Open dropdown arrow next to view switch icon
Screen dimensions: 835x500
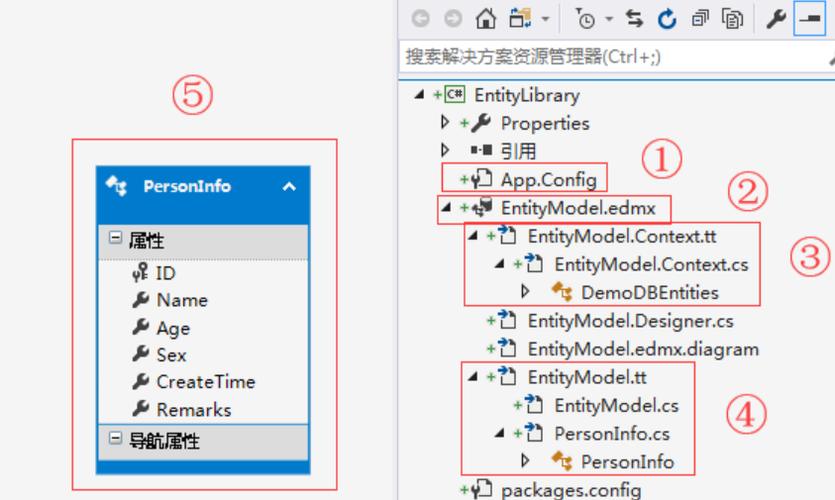tap(545, 19)
